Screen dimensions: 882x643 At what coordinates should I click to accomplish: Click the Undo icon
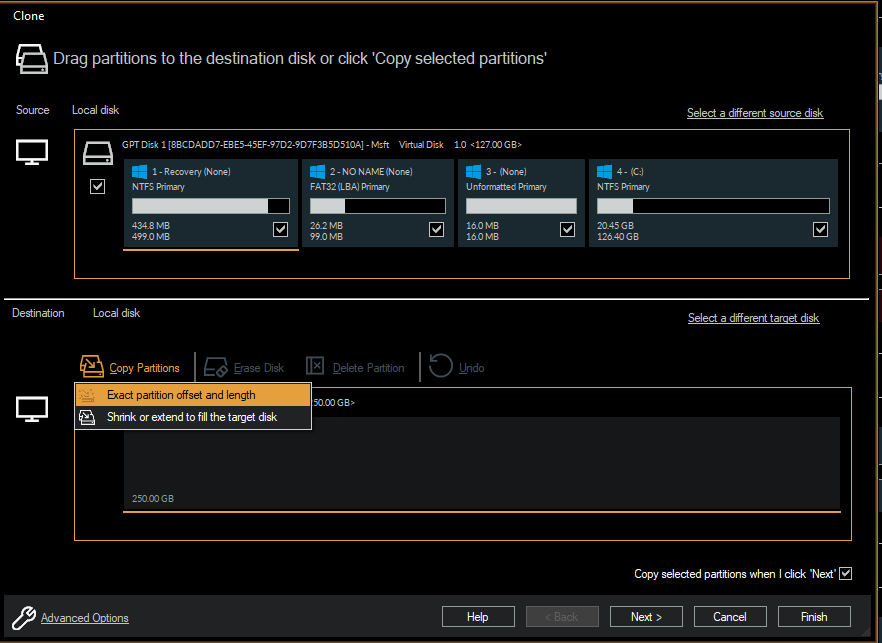click(x=440, y=366)
